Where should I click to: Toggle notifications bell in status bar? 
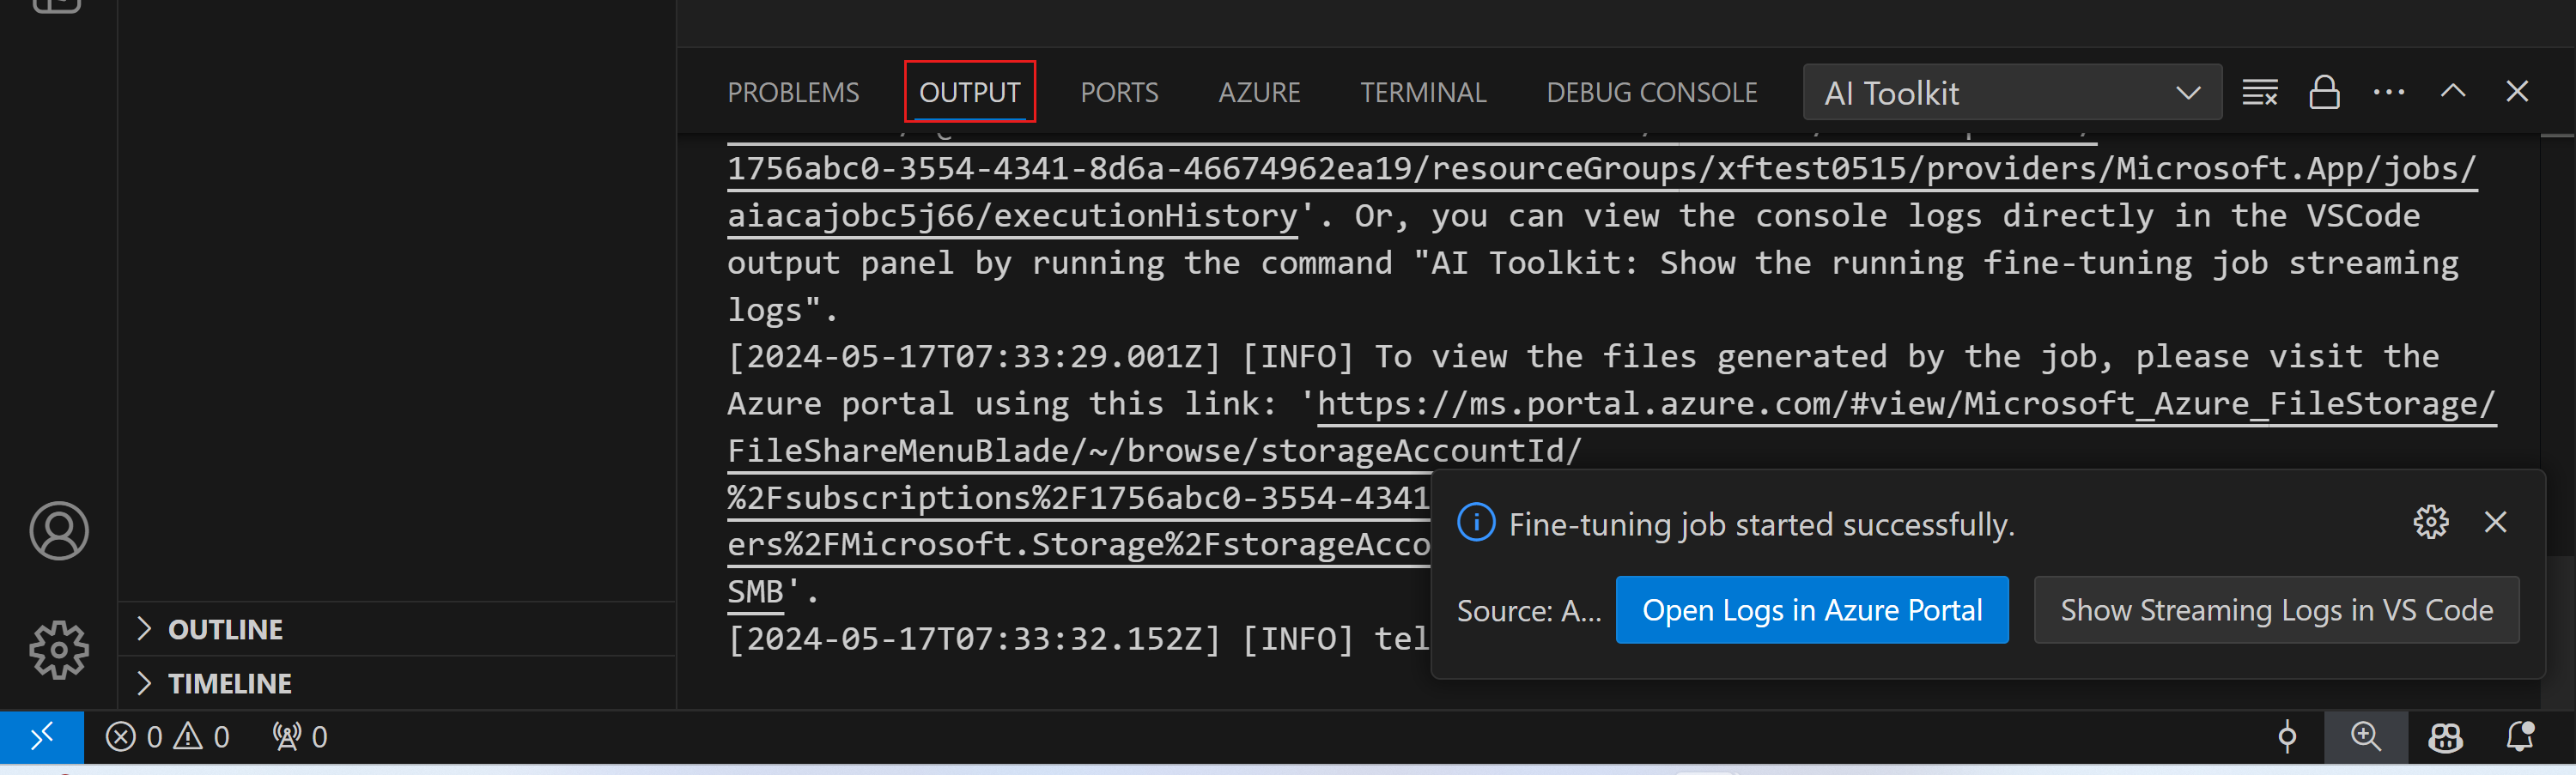[x=2519, y=737]
